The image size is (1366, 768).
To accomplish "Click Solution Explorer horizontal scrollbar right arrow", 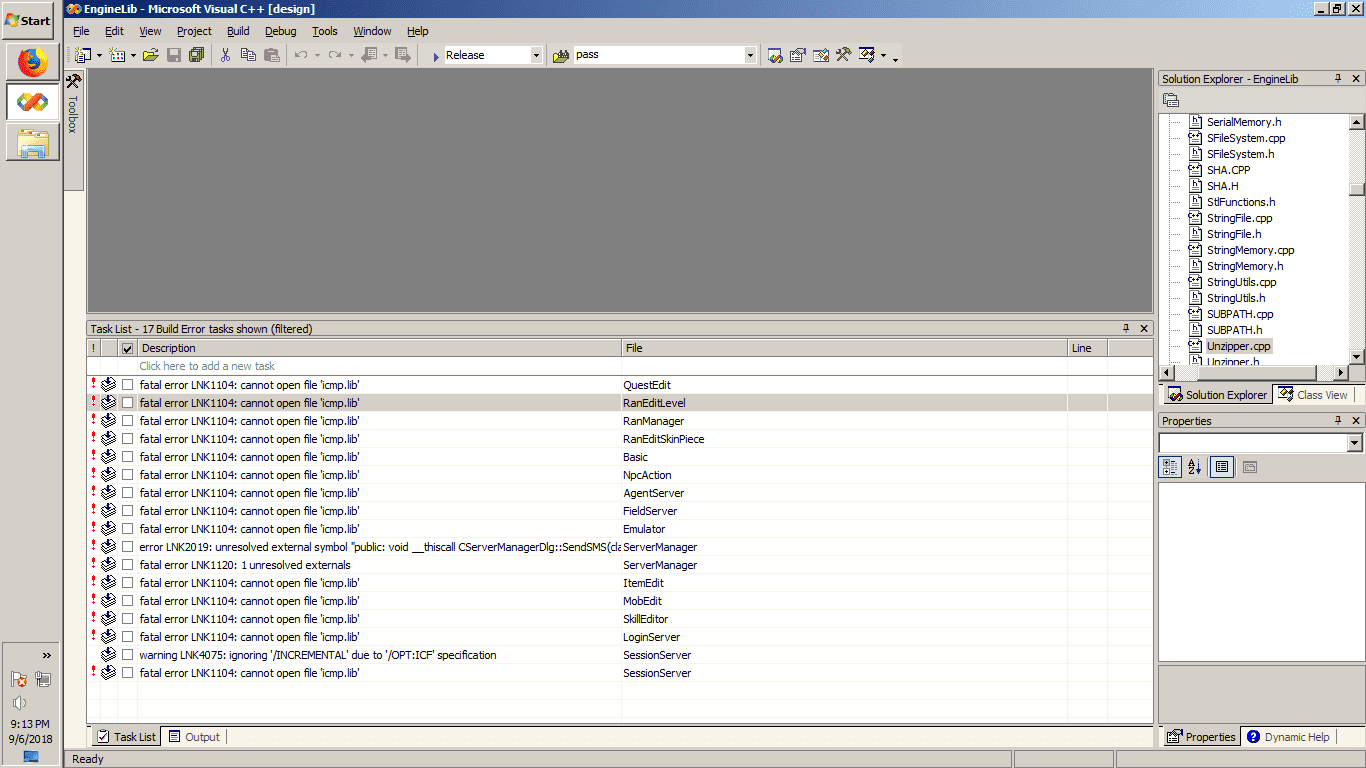I will pos(1341,373).
